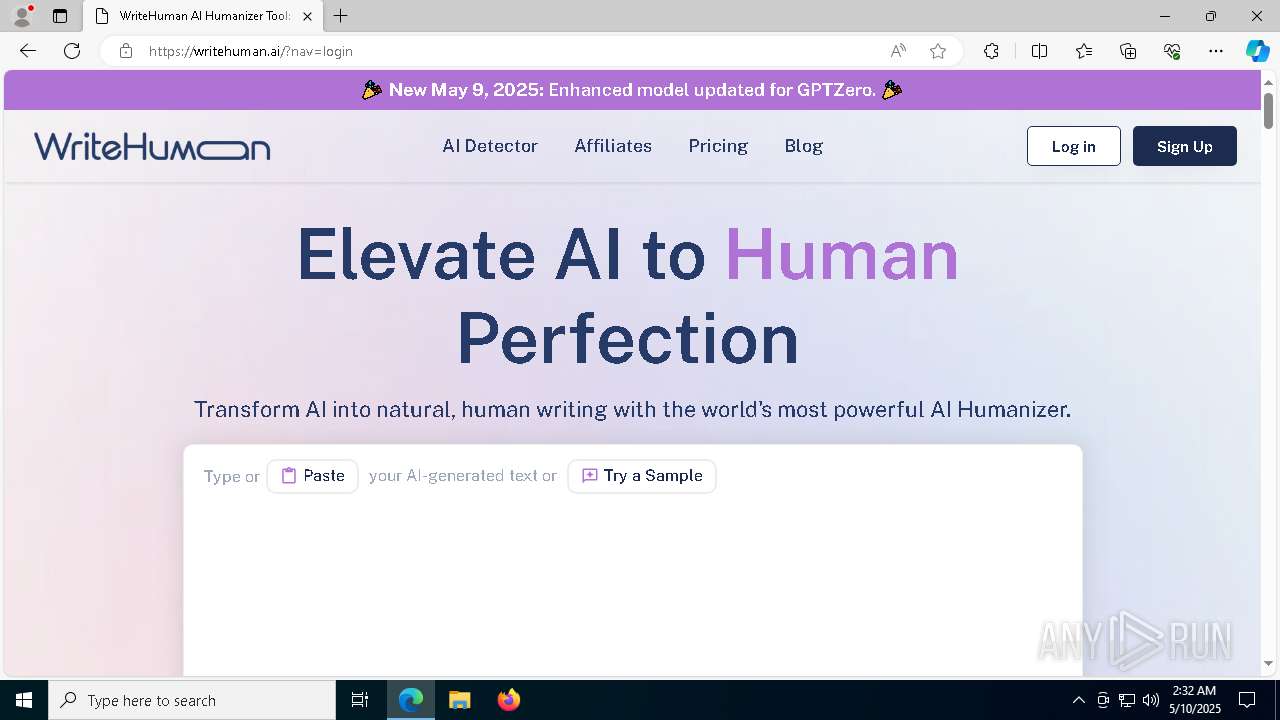Open AI Detector nav link
The width and height of the screenshot is (1280, 720).
(x=490, y=146)
